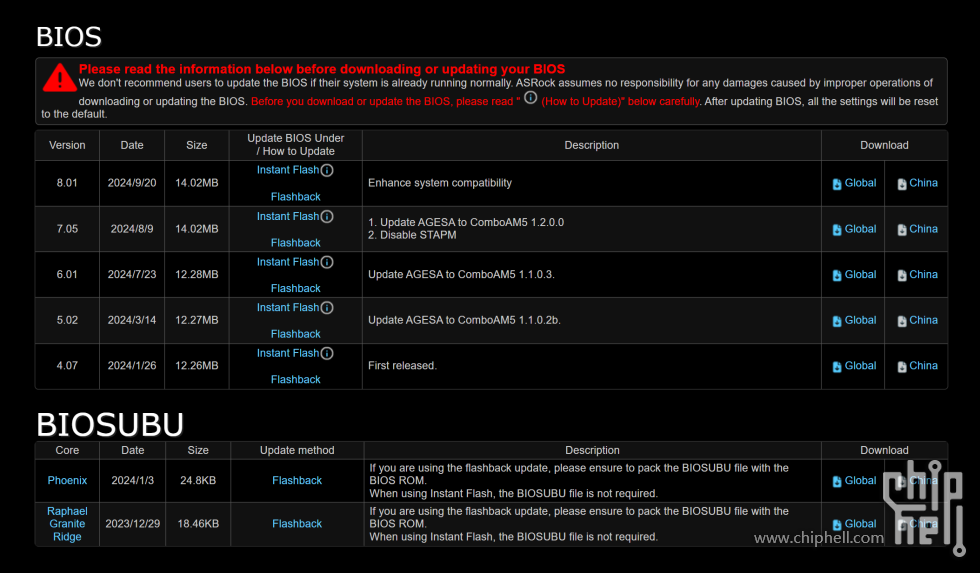
Task: Select version number 7.05 cell
Action: 67,229
